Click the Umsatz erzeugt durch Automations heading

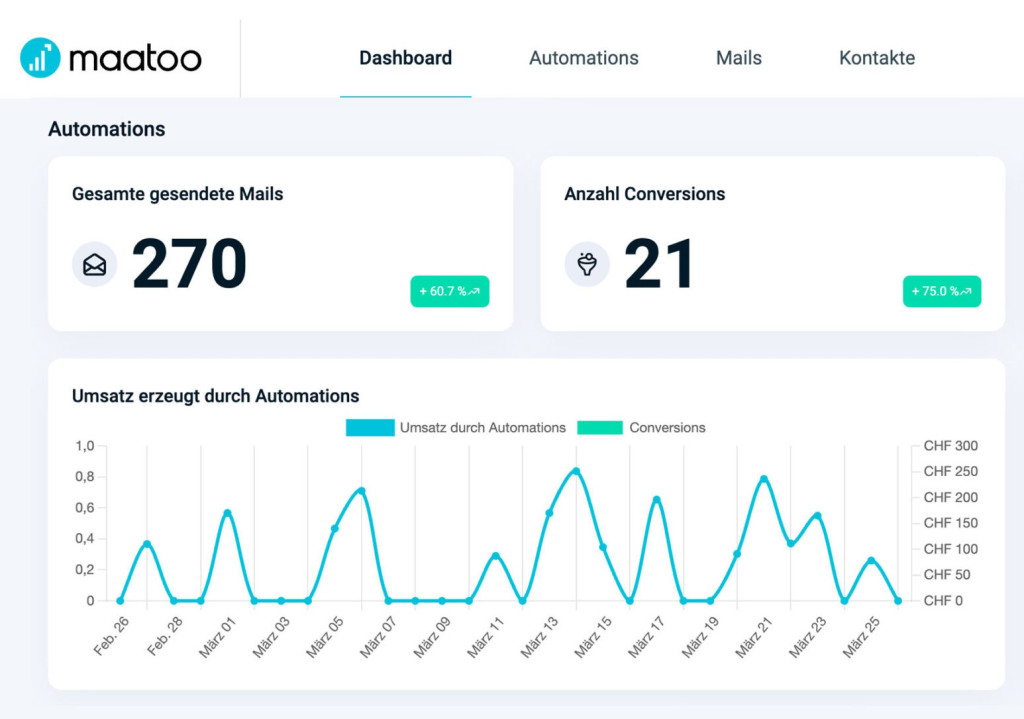point(216,396)
